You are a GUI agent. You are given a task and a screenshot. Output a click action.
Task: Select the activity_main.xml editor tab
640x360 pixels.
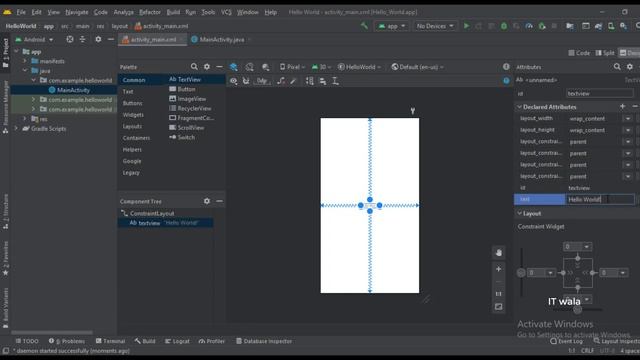152,40
